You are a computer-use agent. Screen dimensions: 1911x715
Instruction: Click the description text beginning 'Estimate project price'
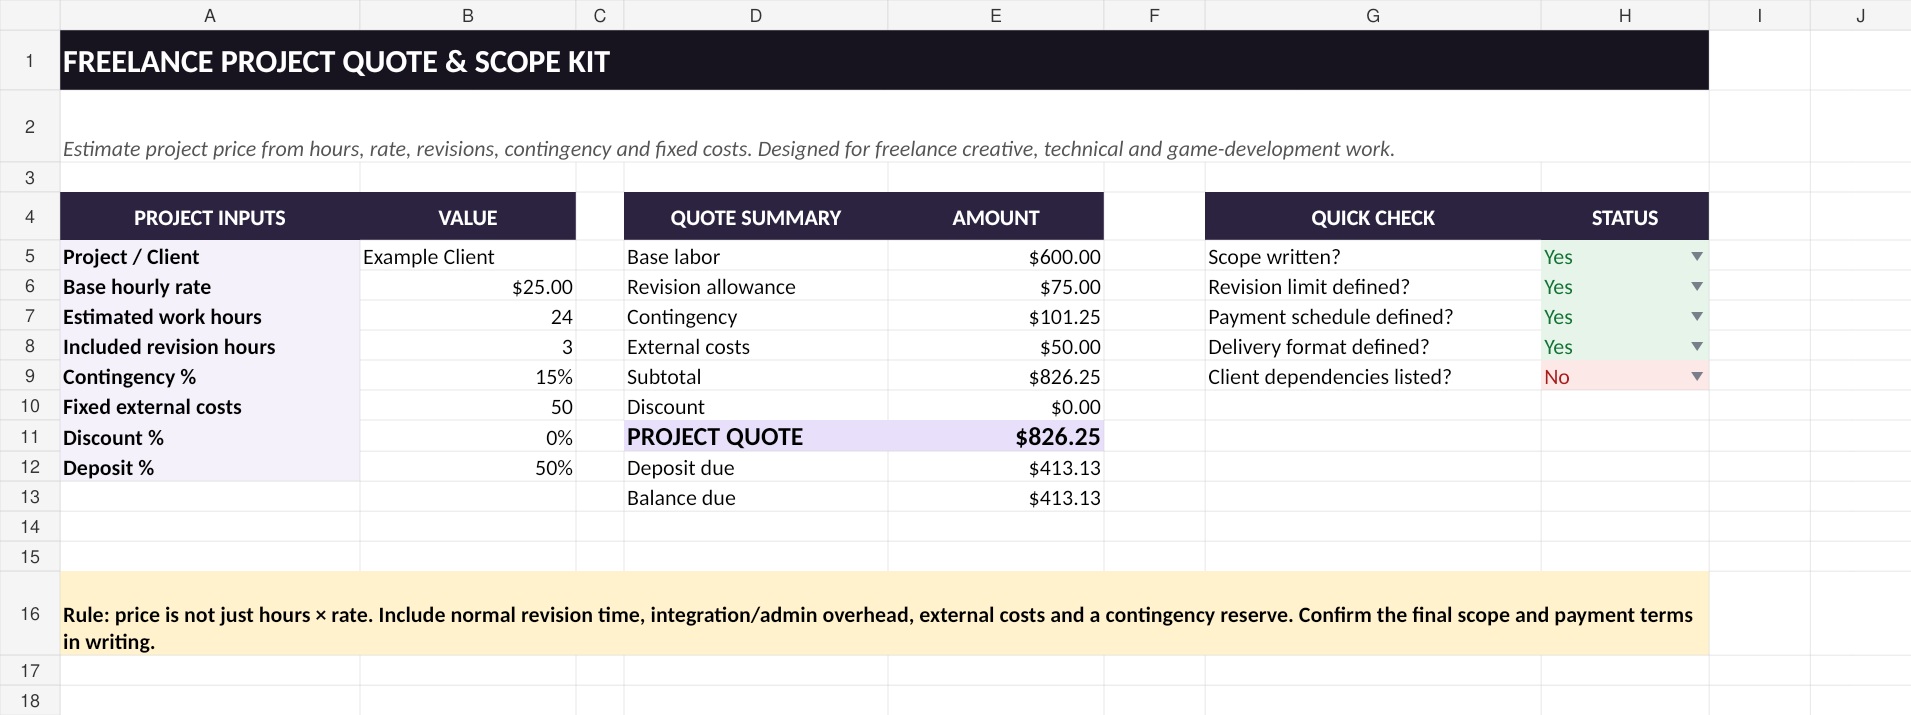(728, 149)
